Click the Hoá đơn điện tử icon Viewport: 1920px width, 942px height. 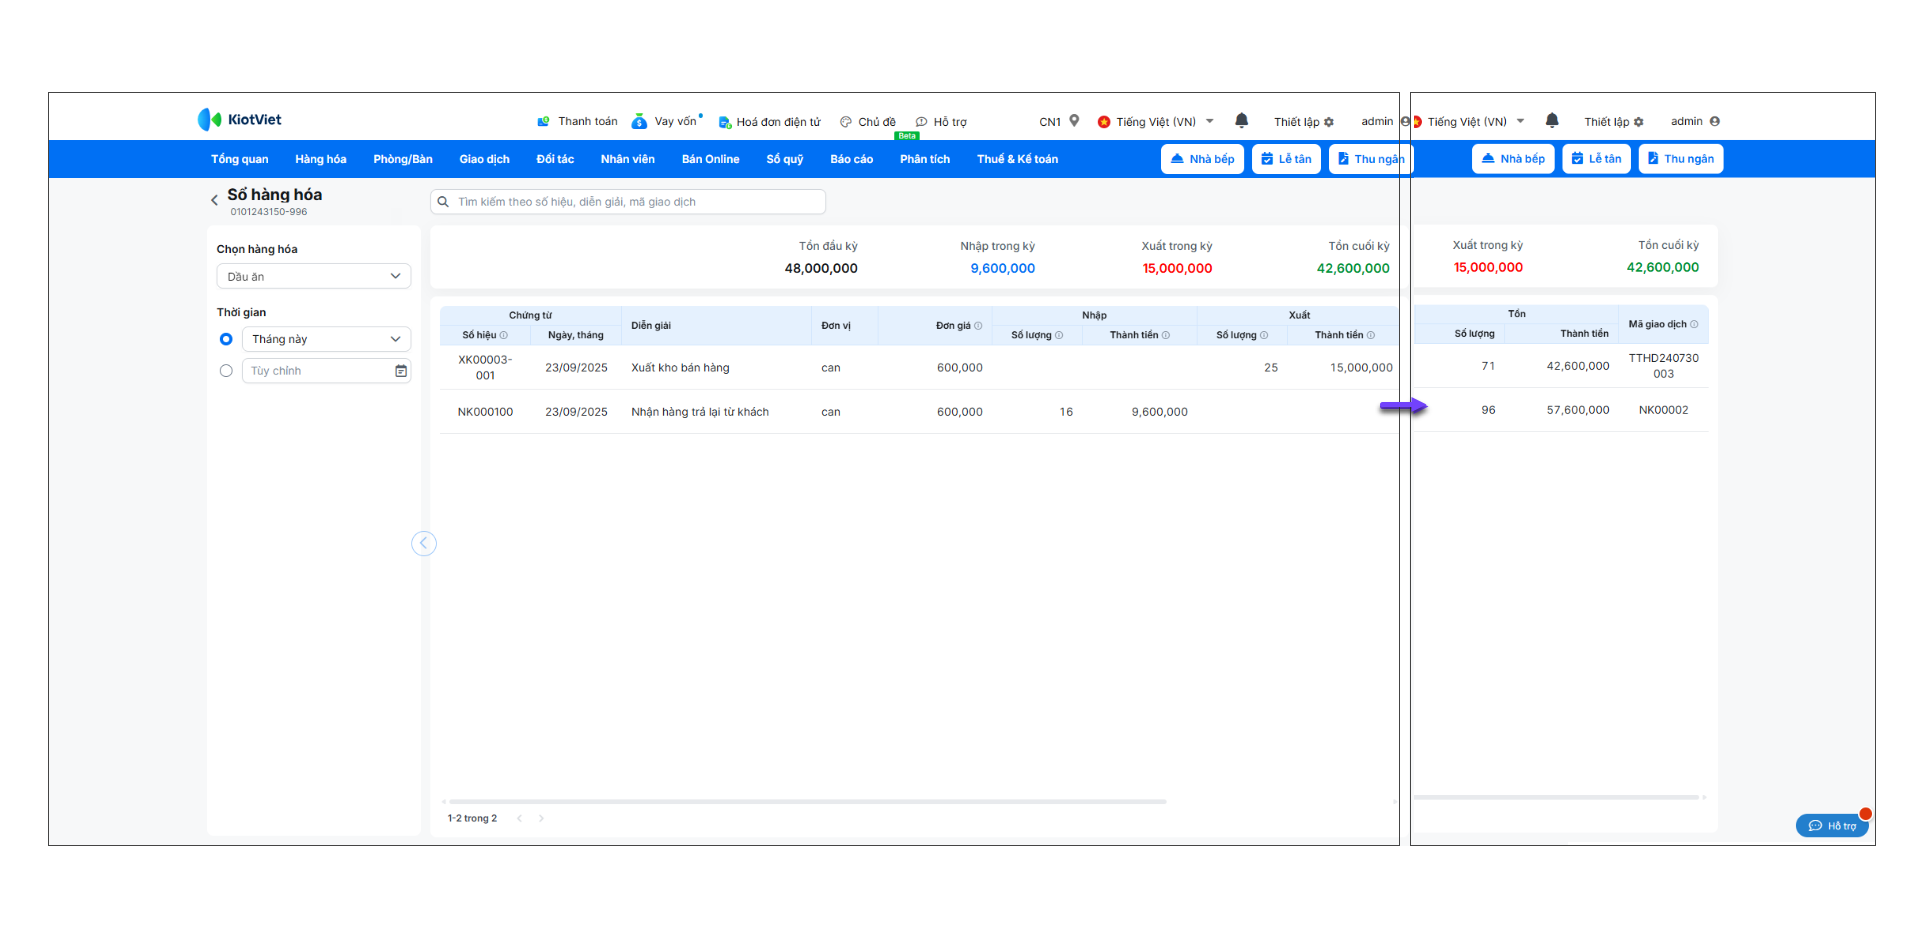click(x=725, y=122)
